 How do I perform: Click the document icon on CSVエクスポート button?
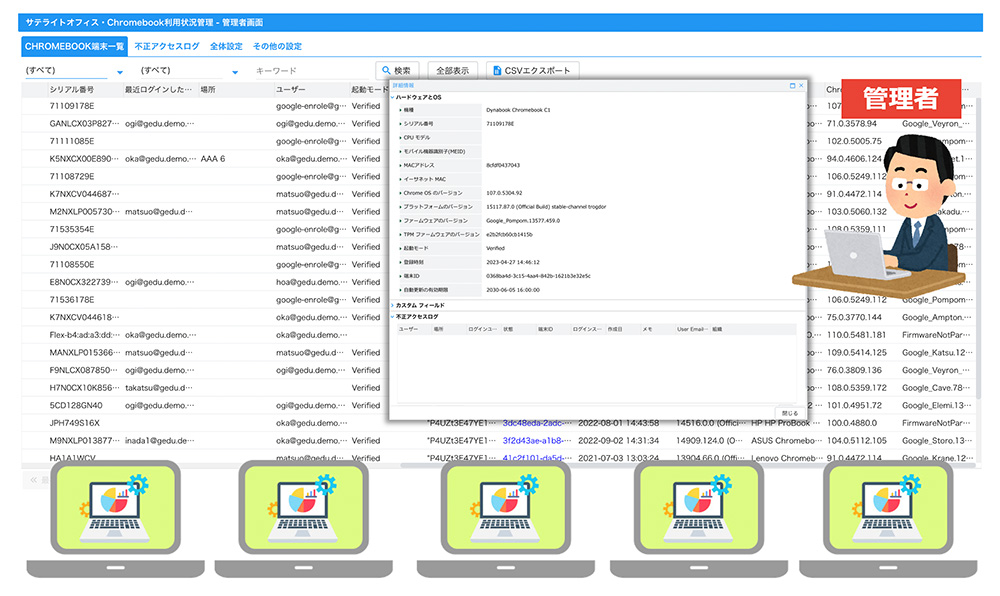pyautogui.click(x=497, y=71)
